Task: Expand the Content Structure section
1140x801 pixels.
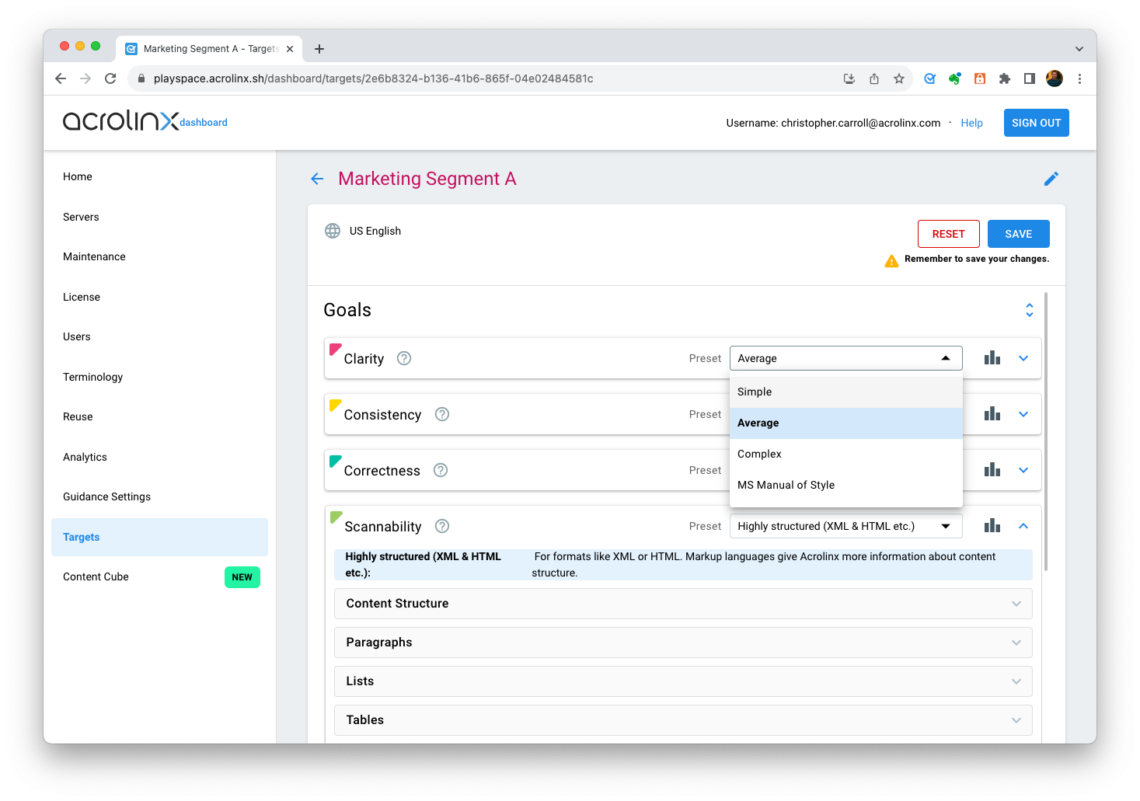Action: click(683, 603)
